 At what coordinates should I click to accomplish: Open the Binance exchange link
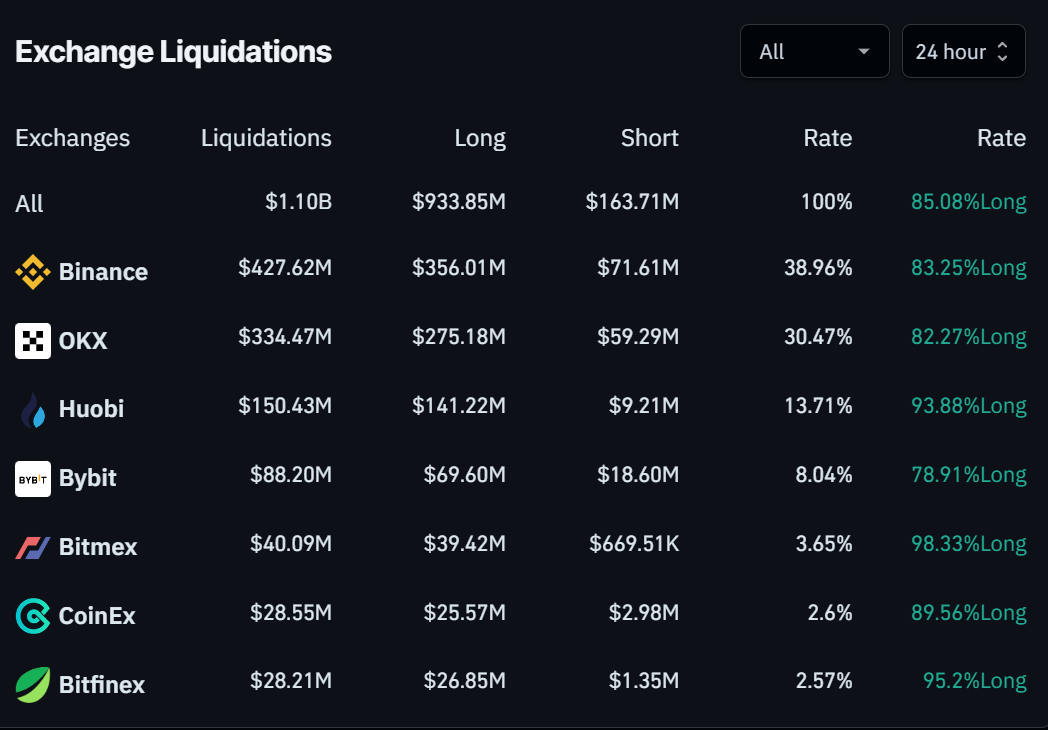103,272
